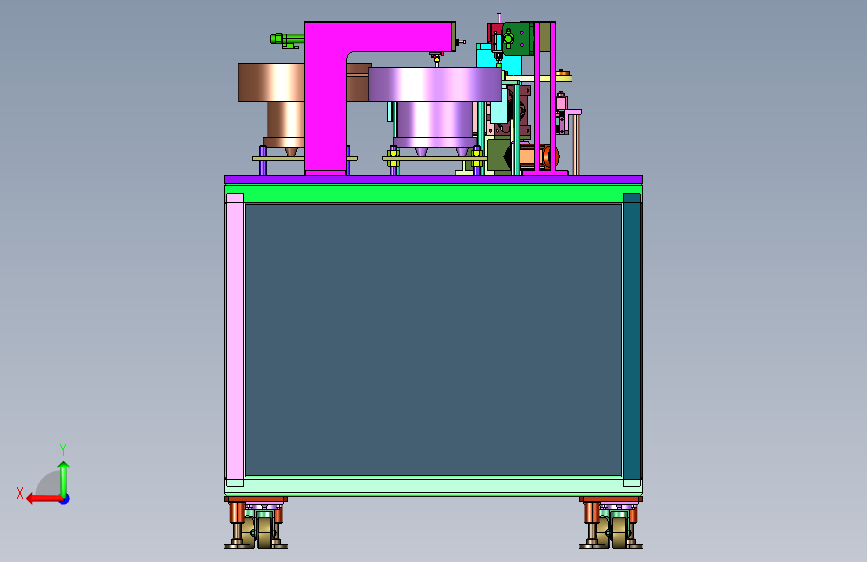Click the green Y axis arrow of the triad

click(x=64, y=478)
